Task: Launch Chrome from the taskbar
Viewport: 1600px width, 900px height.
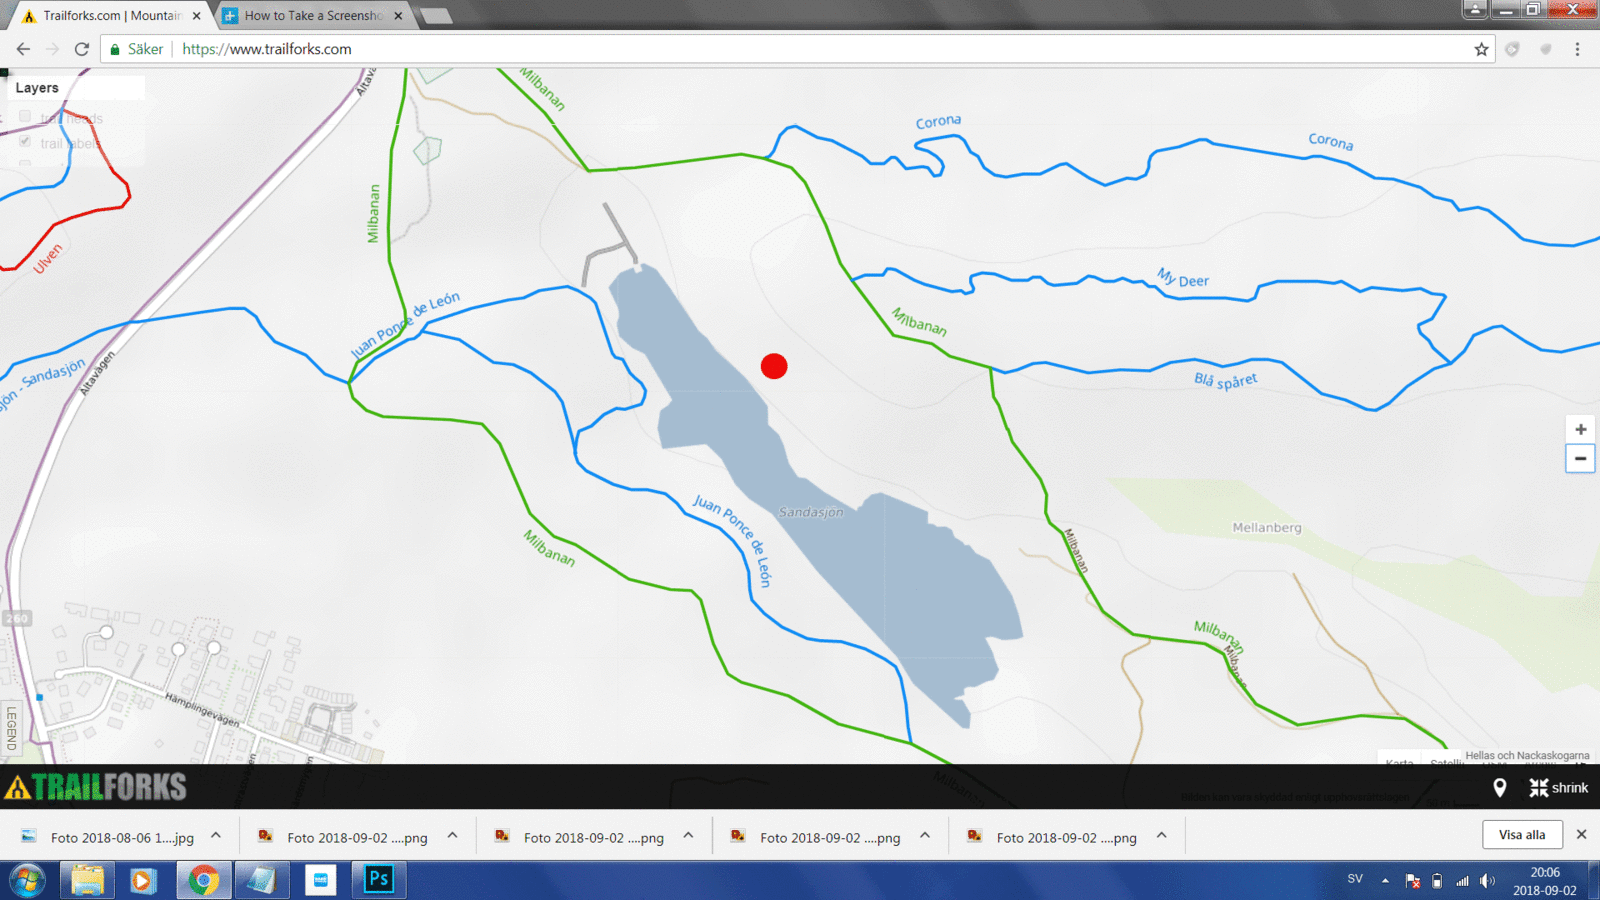Action: (203, 880)
